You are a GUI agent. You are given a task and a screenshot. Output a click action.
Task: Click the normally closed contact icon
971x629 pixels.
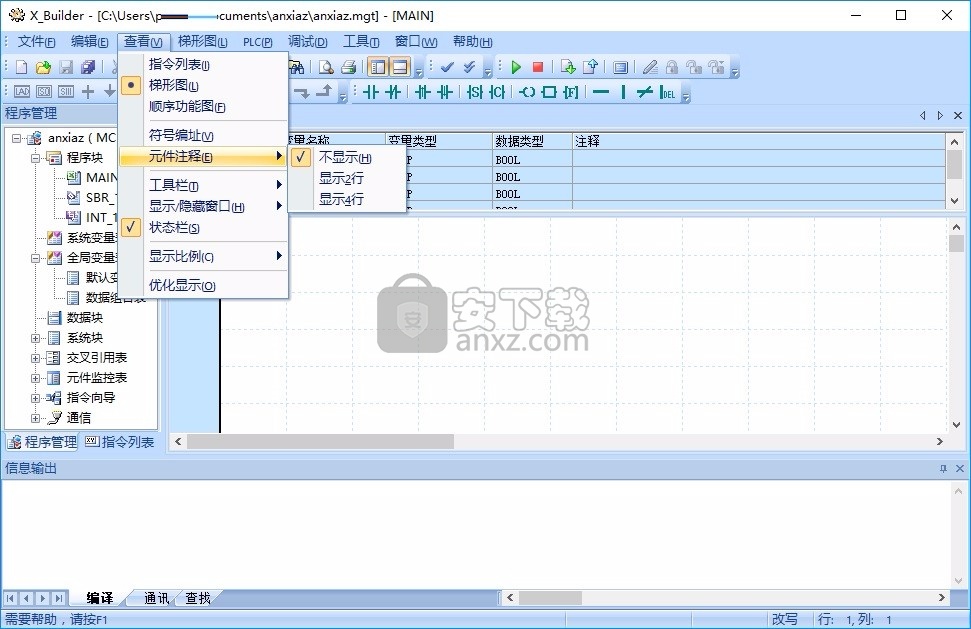click(x=393, y=92)
